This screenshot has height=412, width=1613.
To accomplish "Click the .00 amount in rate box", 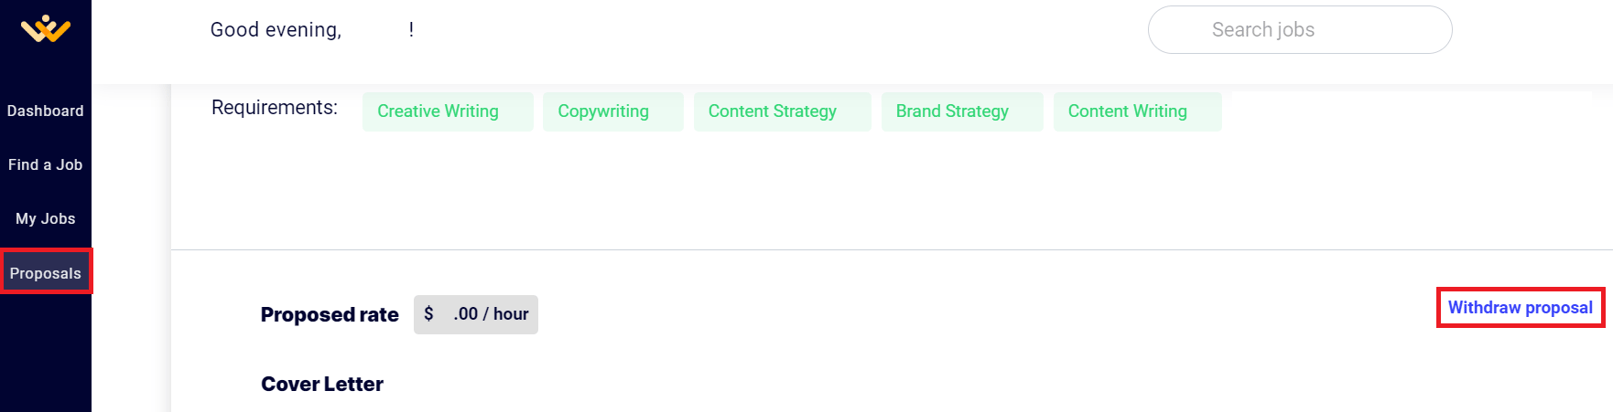I will pyautogui.click(x=465, y=314).
